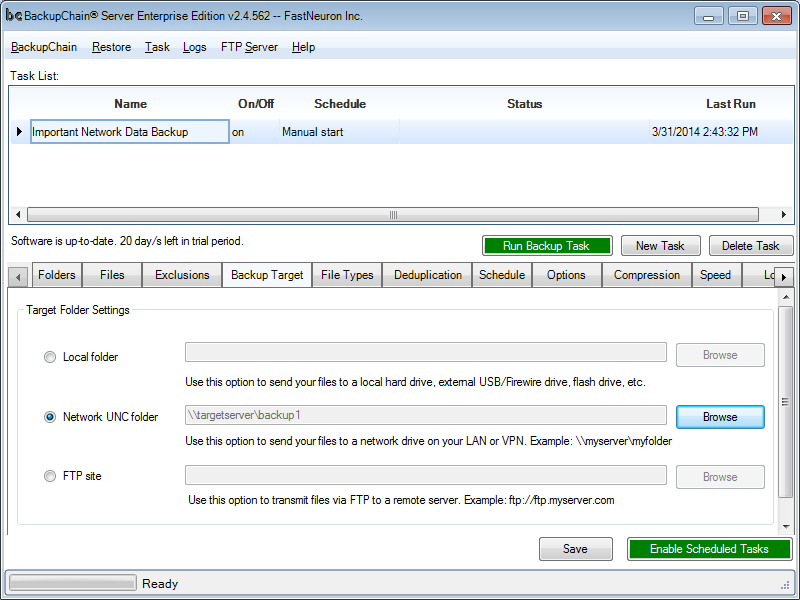
Task: Switch to the Files tab
Action: pos(112,275)
